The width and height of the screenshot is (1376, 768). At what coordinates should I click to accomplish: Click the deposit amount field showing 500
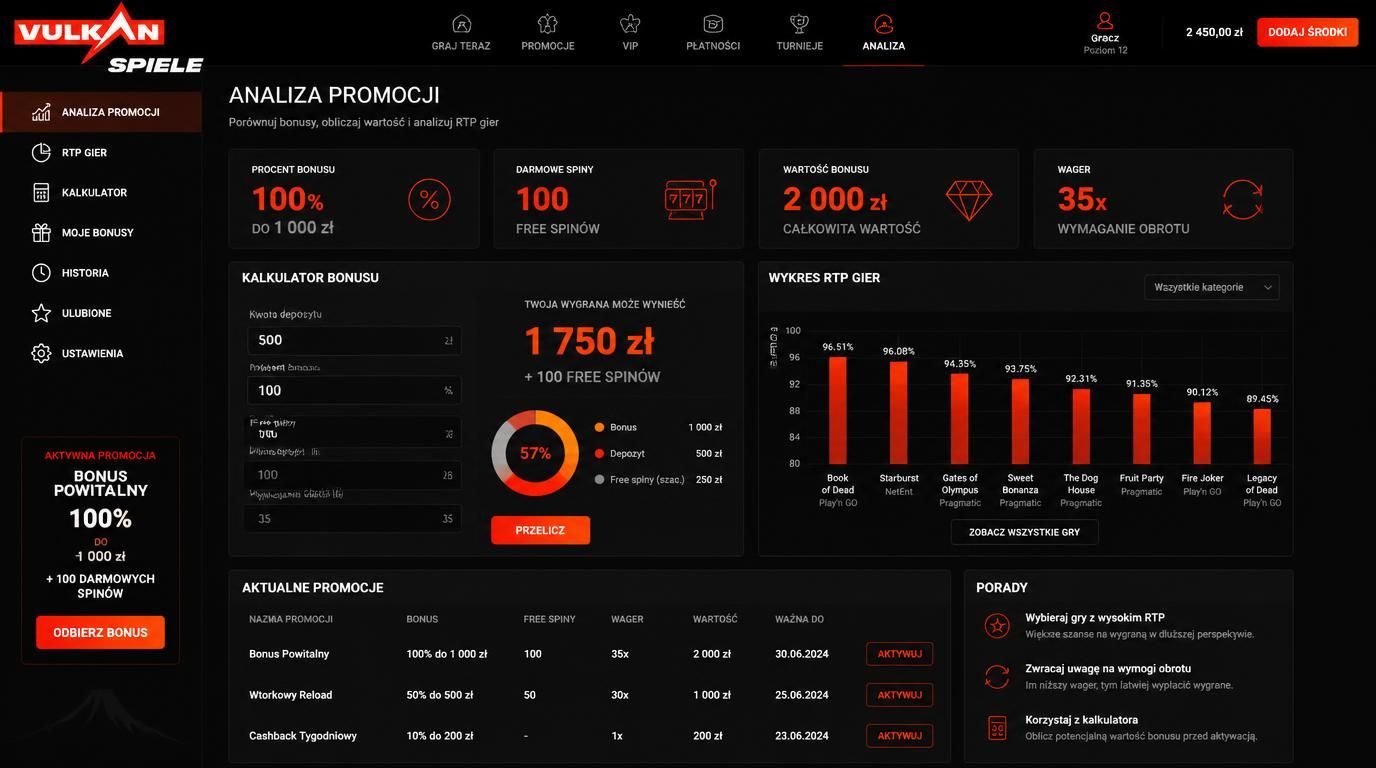pyautogui.click(x=354, y=340)
